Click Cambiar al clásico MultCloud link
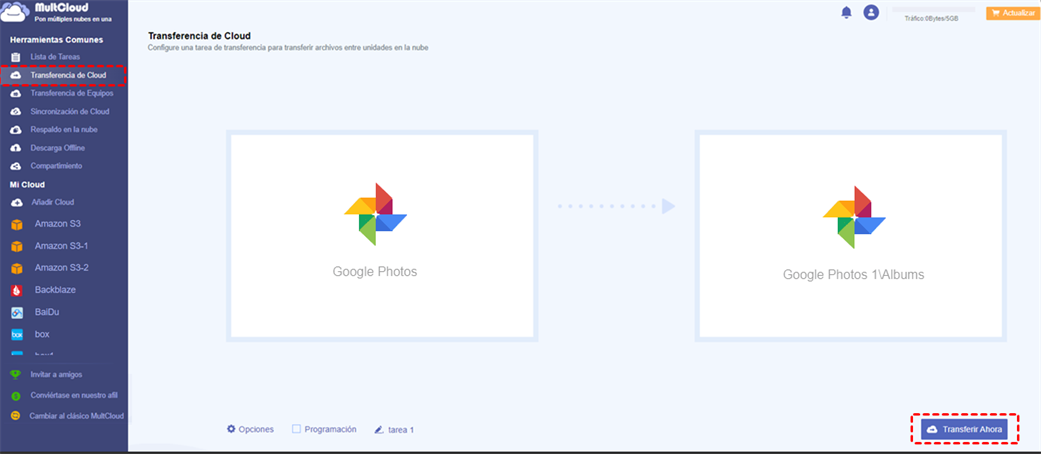The height and width of the screenshot is (454, 1041). pos(76,416)
